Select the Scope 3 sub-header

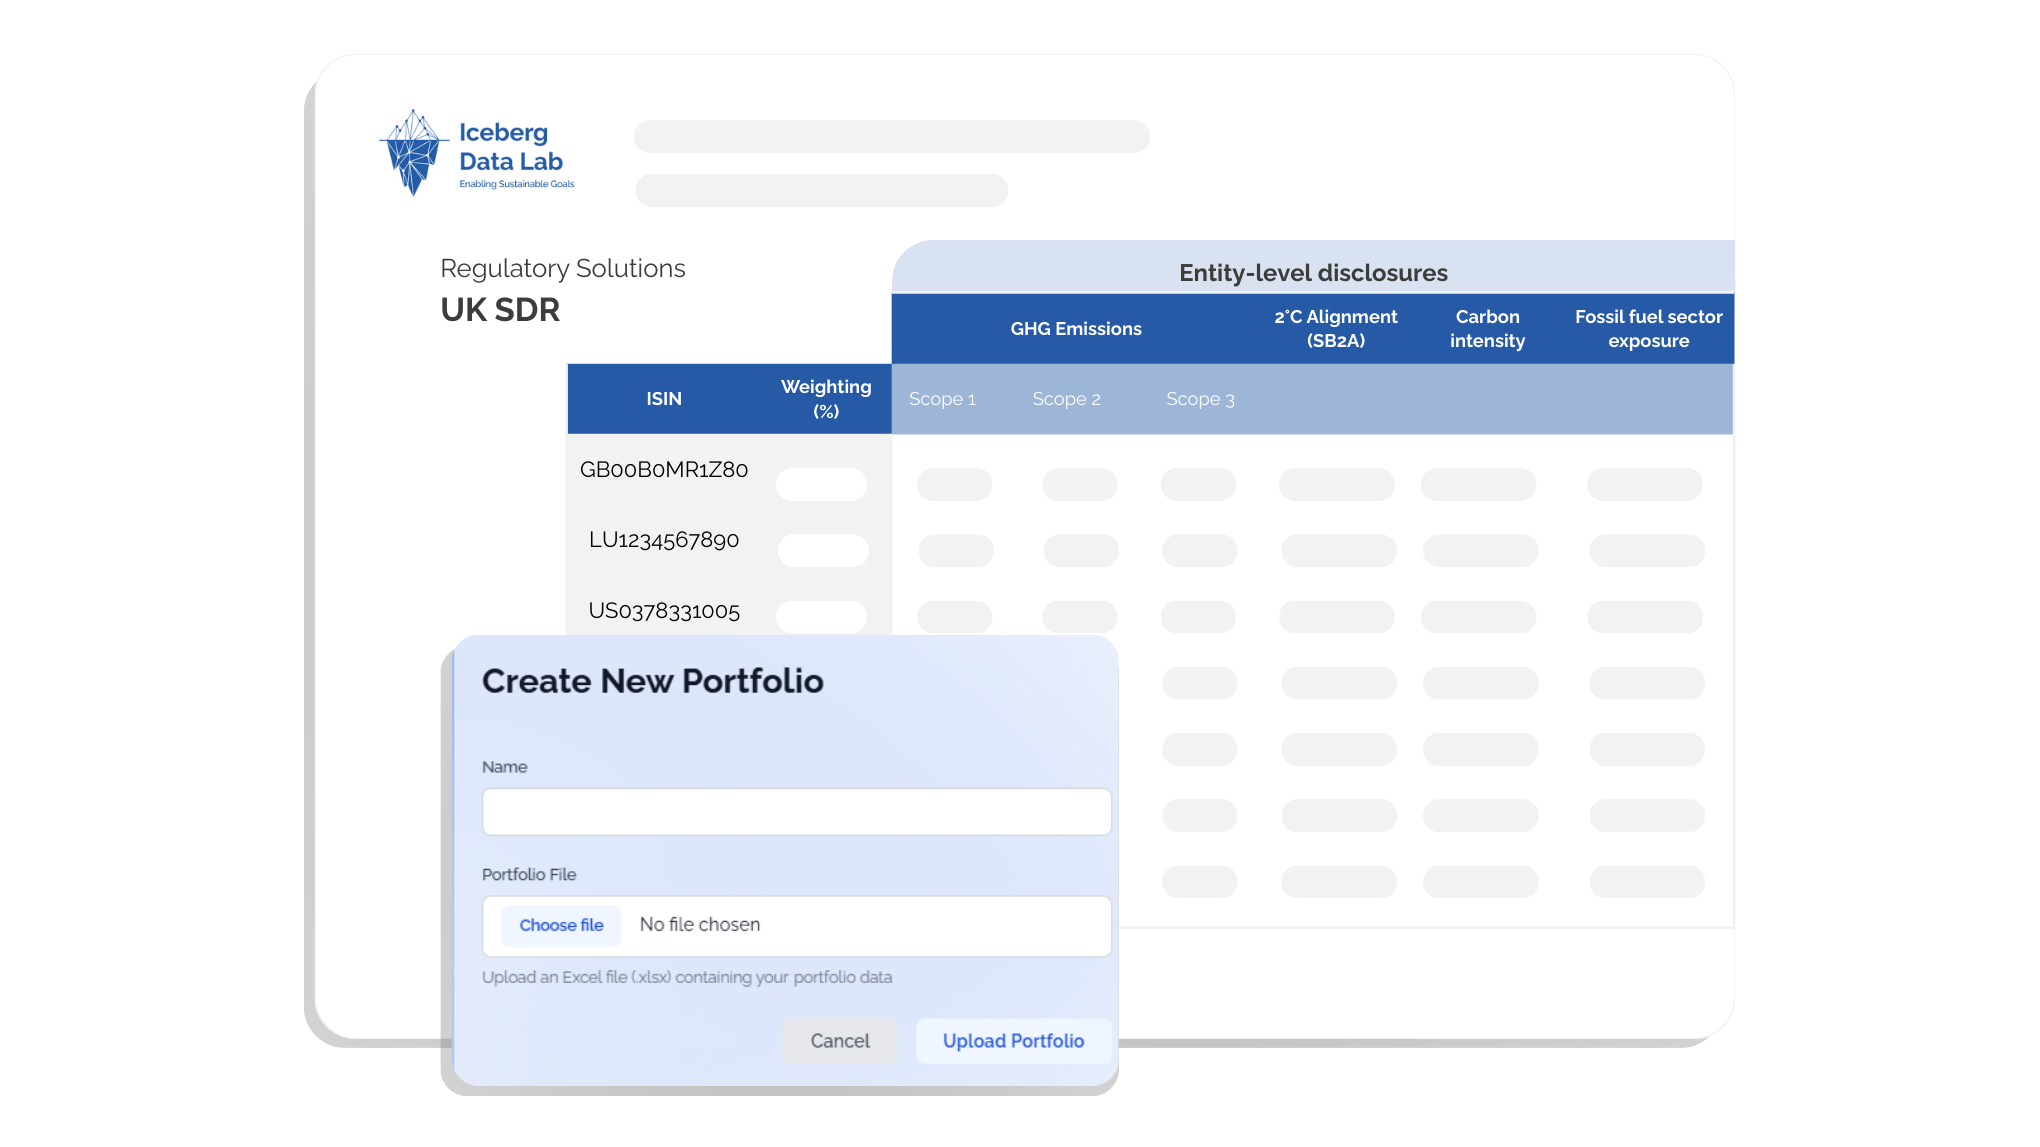1200,399
